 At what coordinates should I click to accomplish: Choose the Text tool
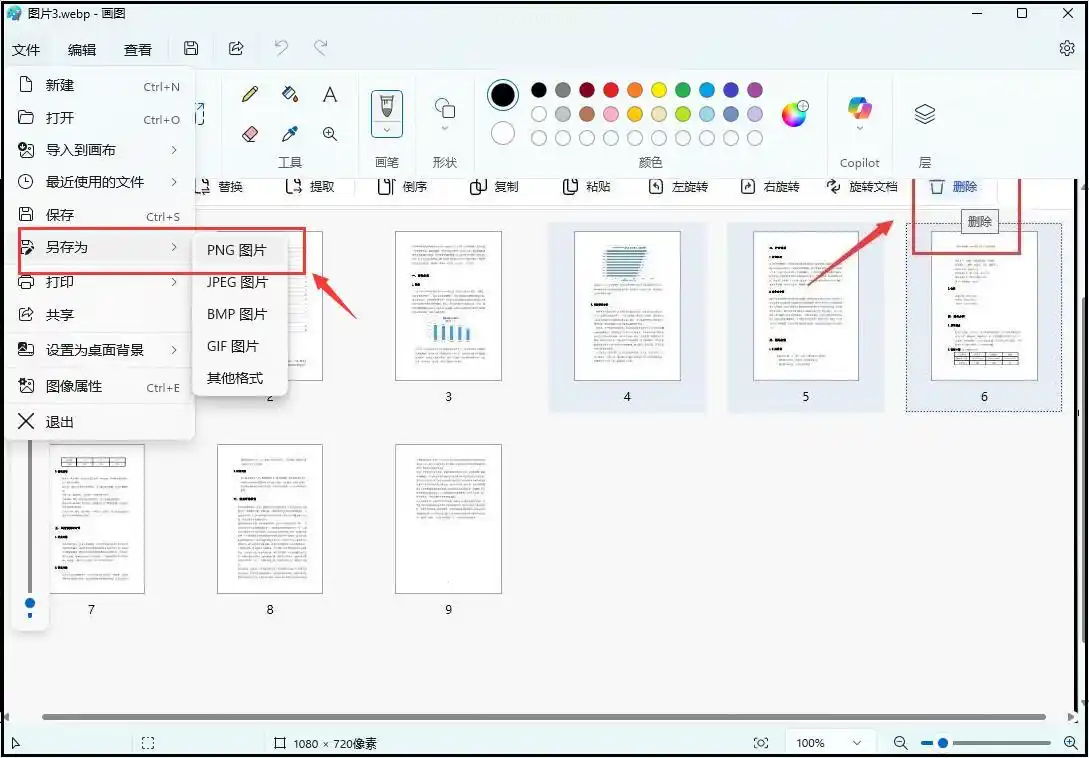(x=330, y=95)
